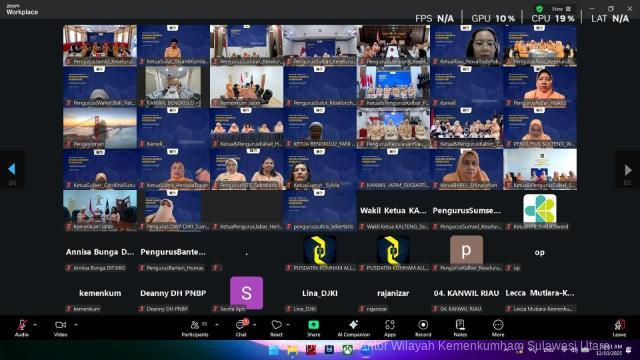This screenshot has width=640, height=360.
Task: Open the More options menu
Action: pos(498,328)
